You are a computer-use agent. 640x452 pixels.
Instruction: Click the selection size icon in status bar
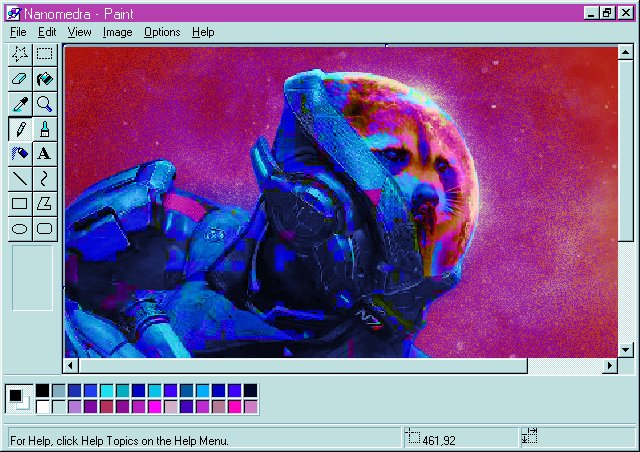pos(529,436)
